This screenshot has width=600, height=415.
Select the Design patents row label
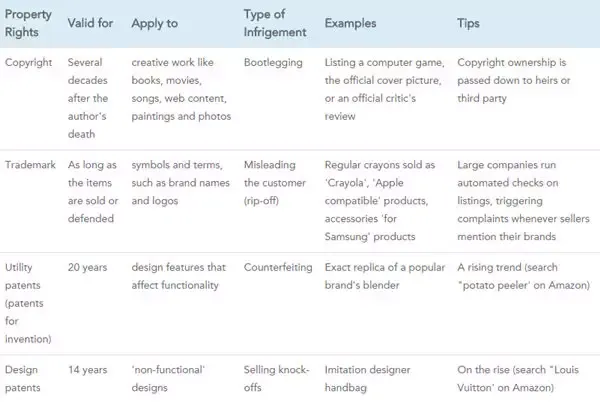point(23,379)
